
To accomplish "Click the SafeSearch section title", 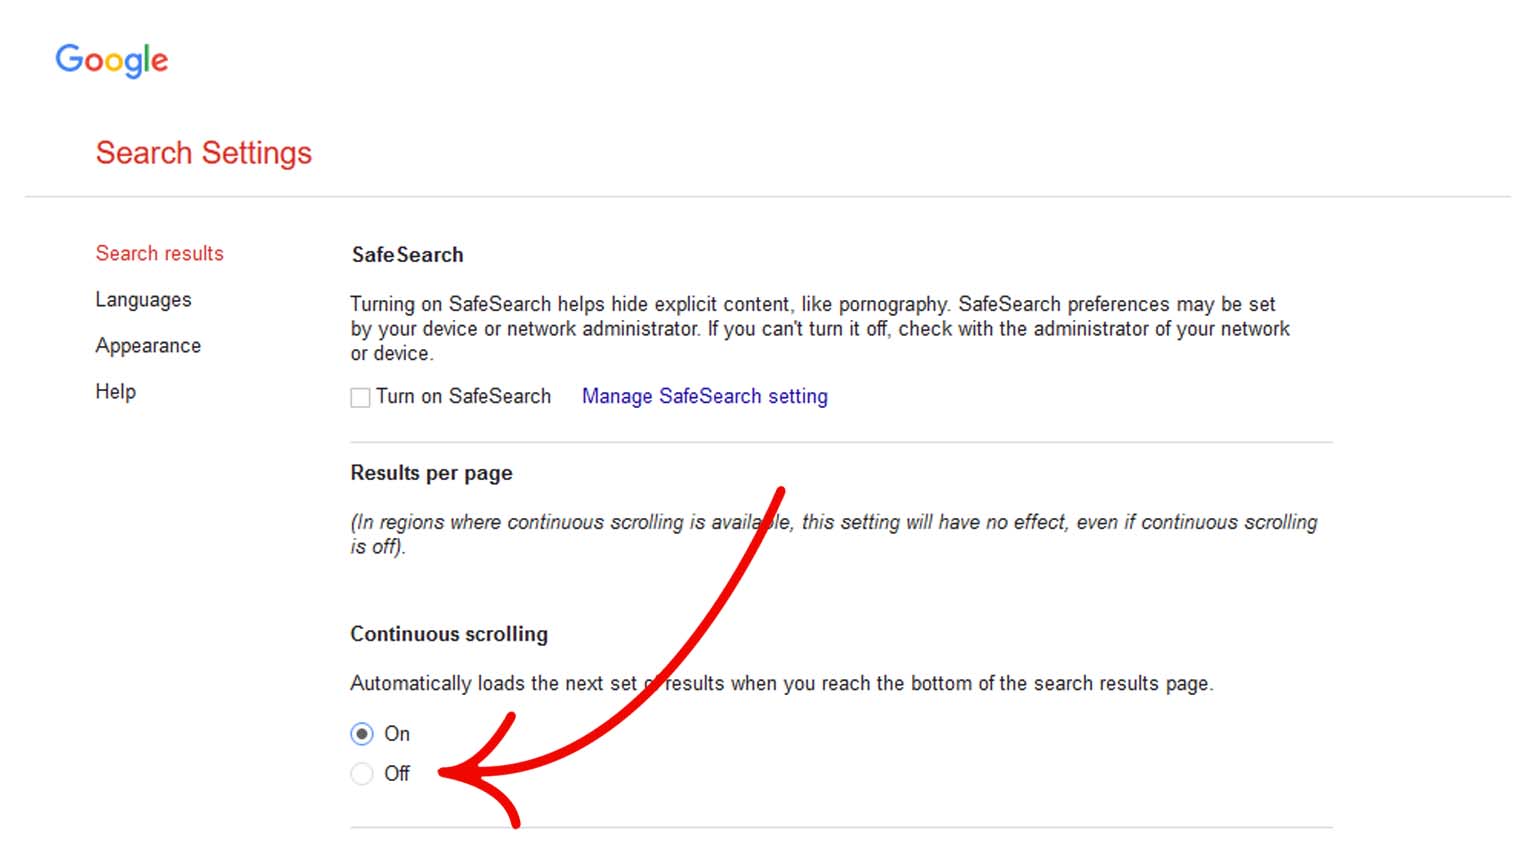I will point(406,255).
